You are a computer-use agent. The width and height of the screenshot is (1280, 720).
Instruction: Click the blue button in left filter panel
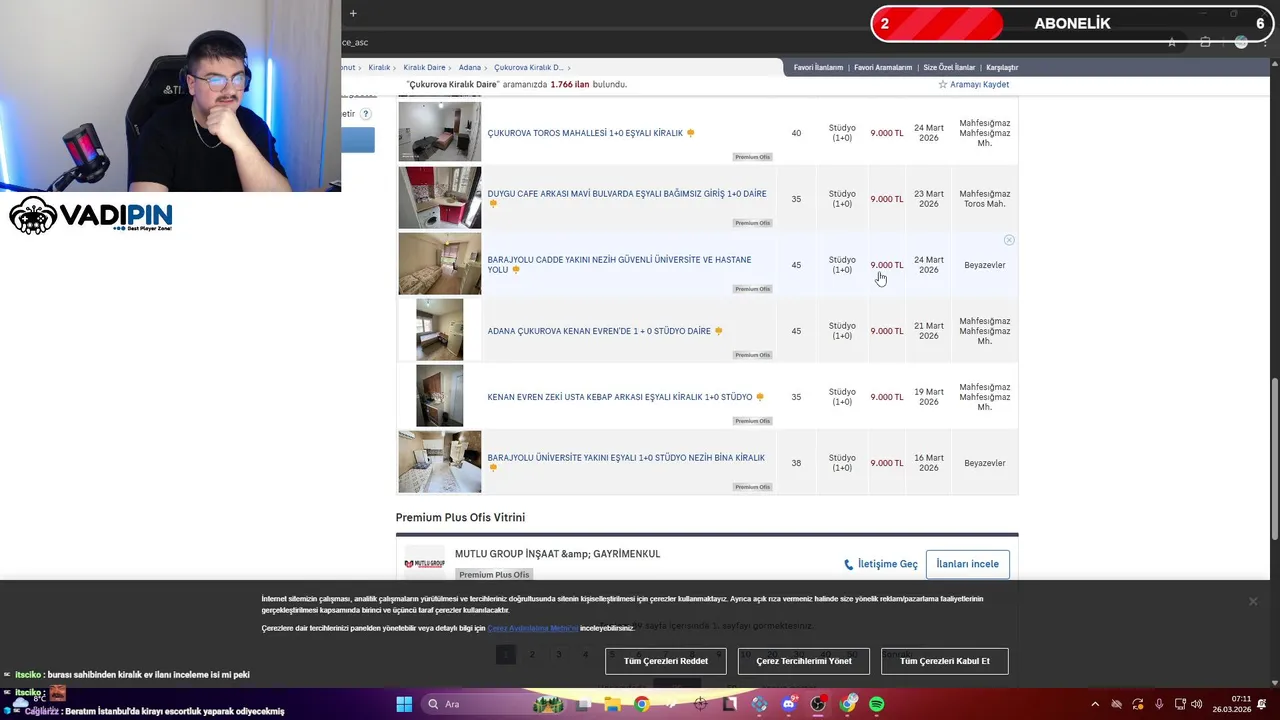tap(358, 140)
